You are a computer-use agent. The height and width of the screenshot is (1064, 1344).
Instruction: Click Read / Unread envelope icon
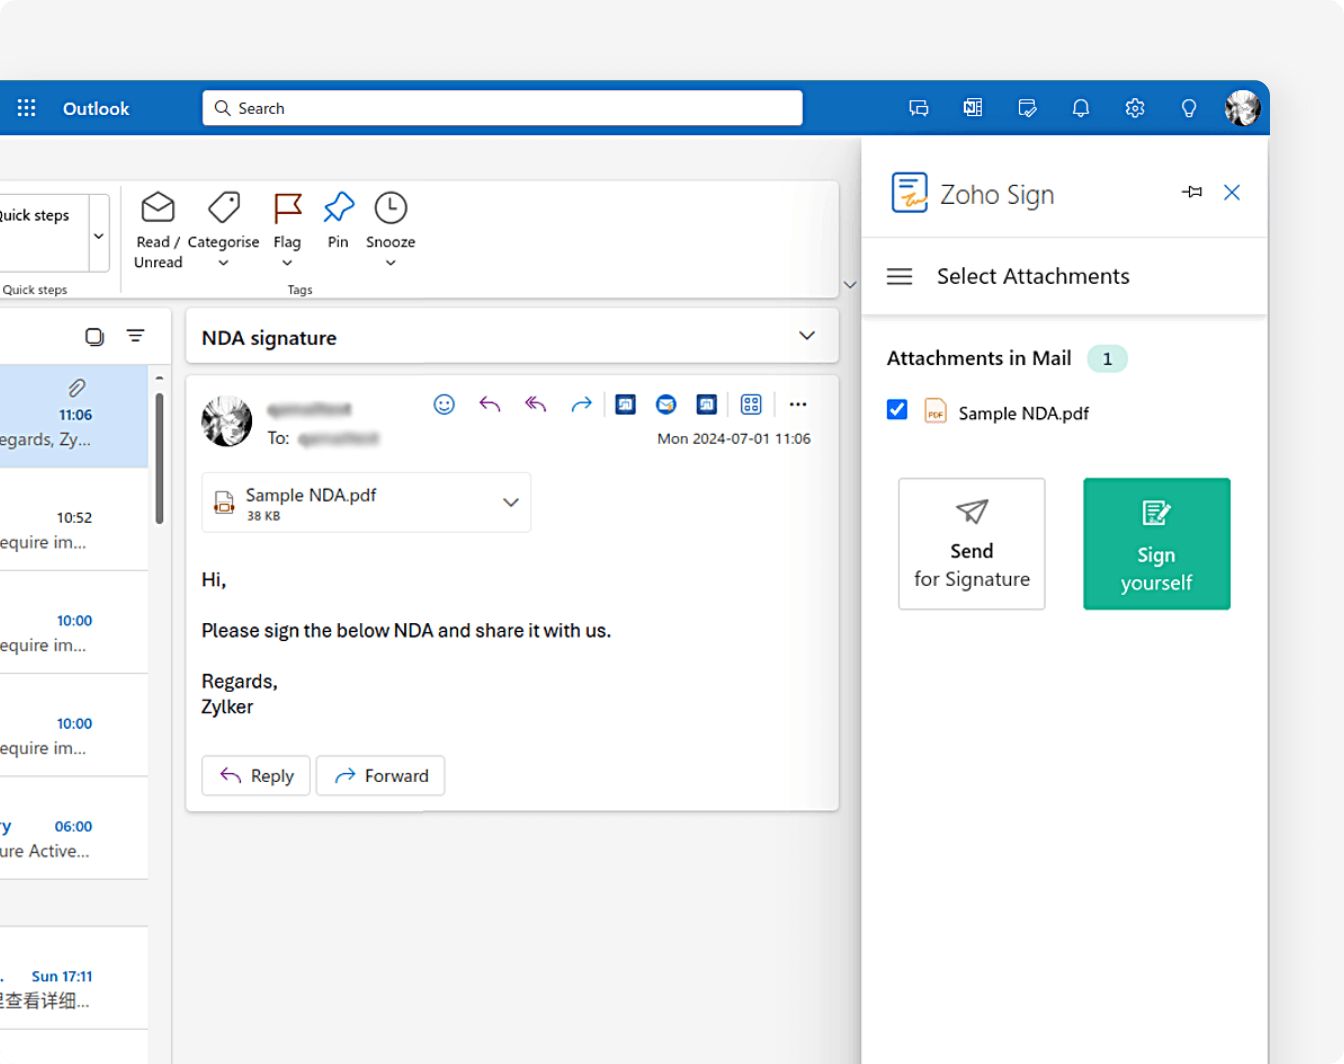[158, 208]
